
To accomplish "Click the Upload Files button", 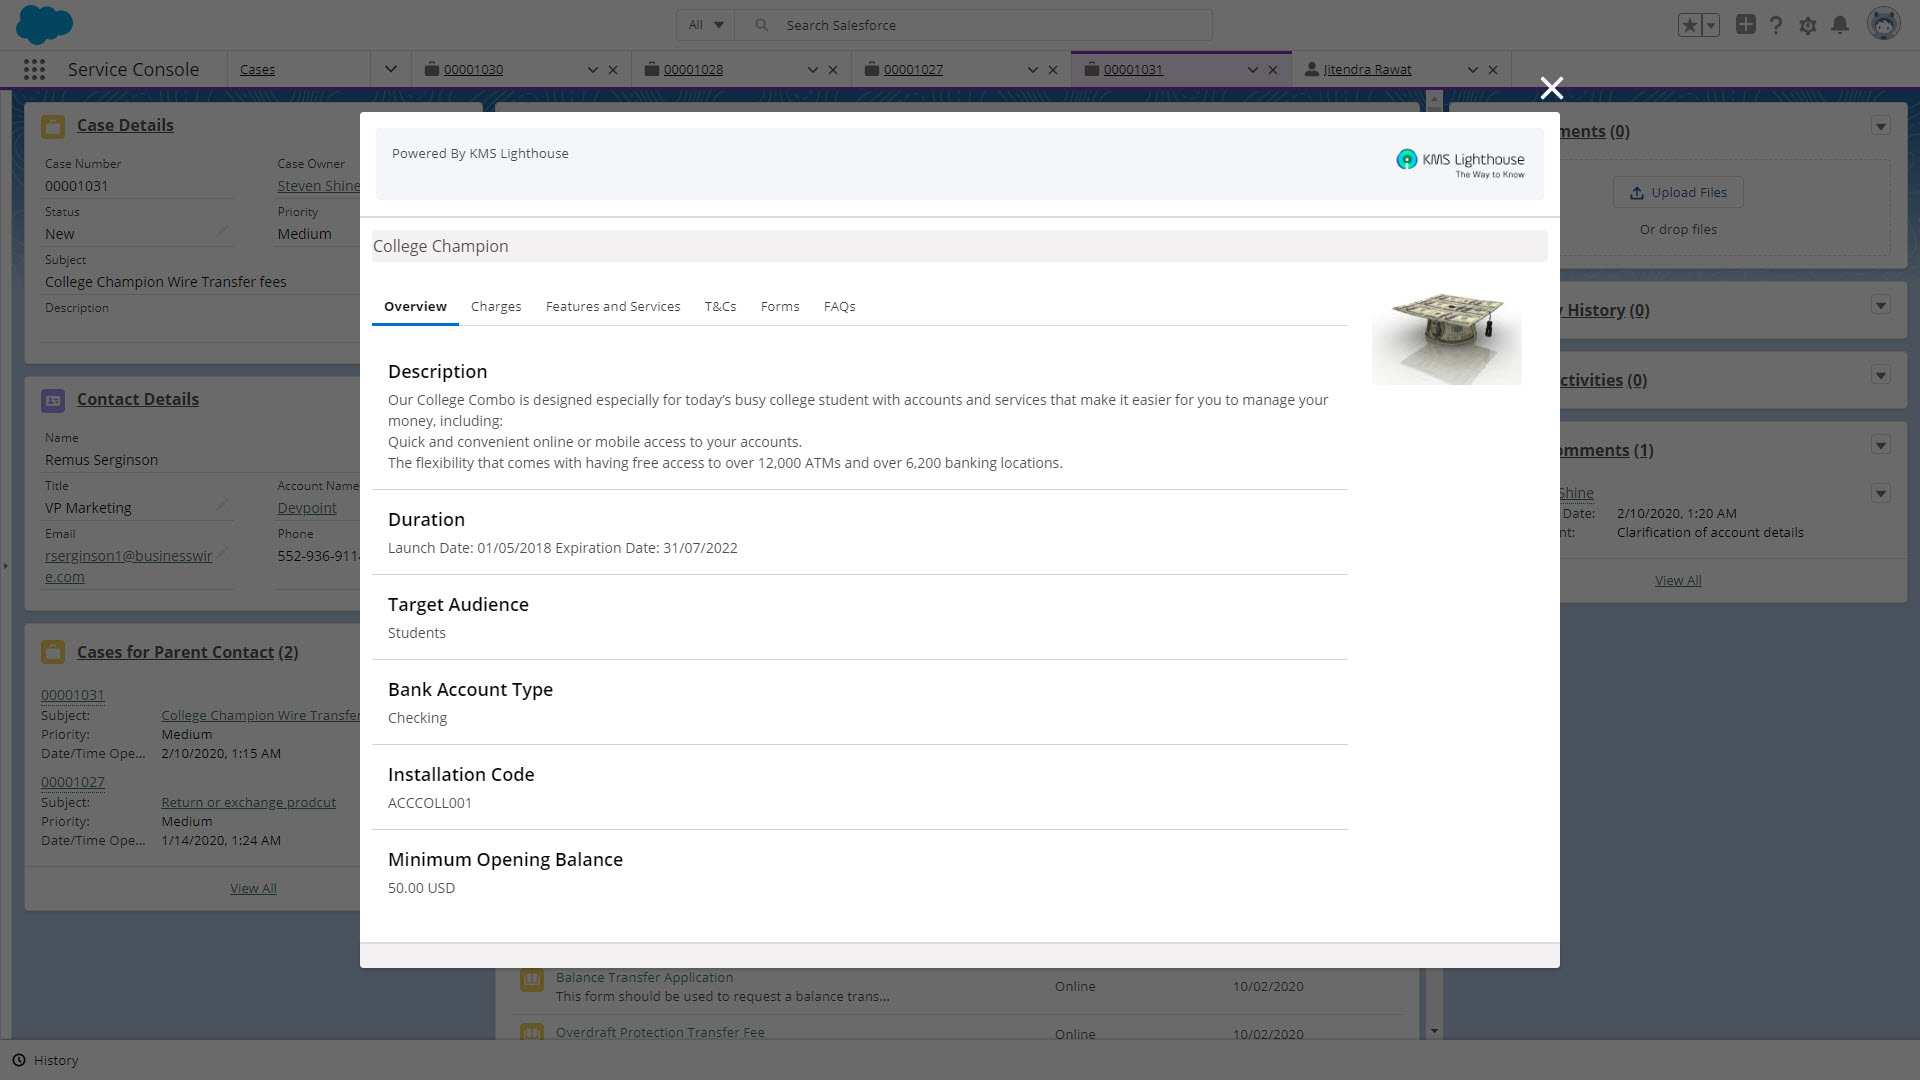I will coord(1678,192).
